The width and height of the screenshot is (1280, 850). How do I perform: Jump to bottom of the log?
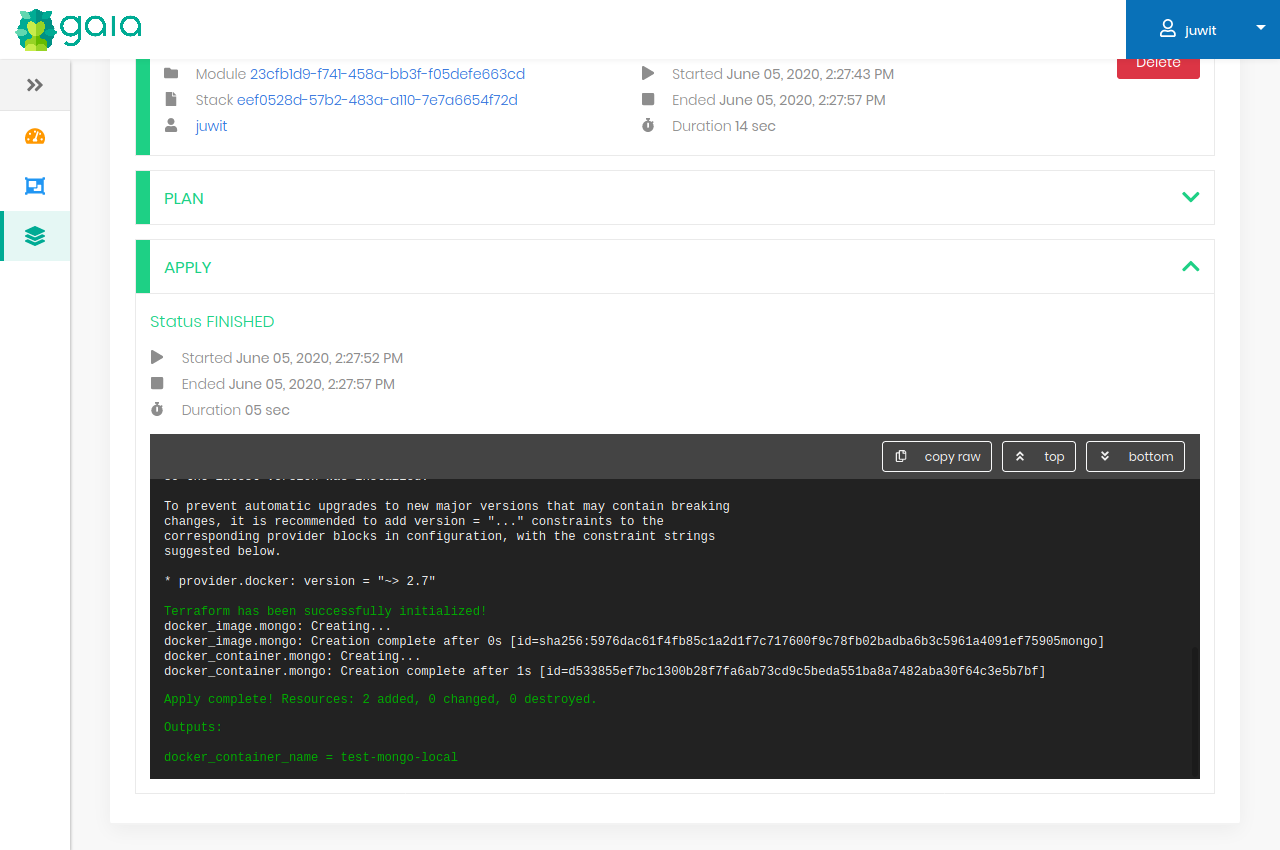pyautogui.click(x=1135, y=457)
